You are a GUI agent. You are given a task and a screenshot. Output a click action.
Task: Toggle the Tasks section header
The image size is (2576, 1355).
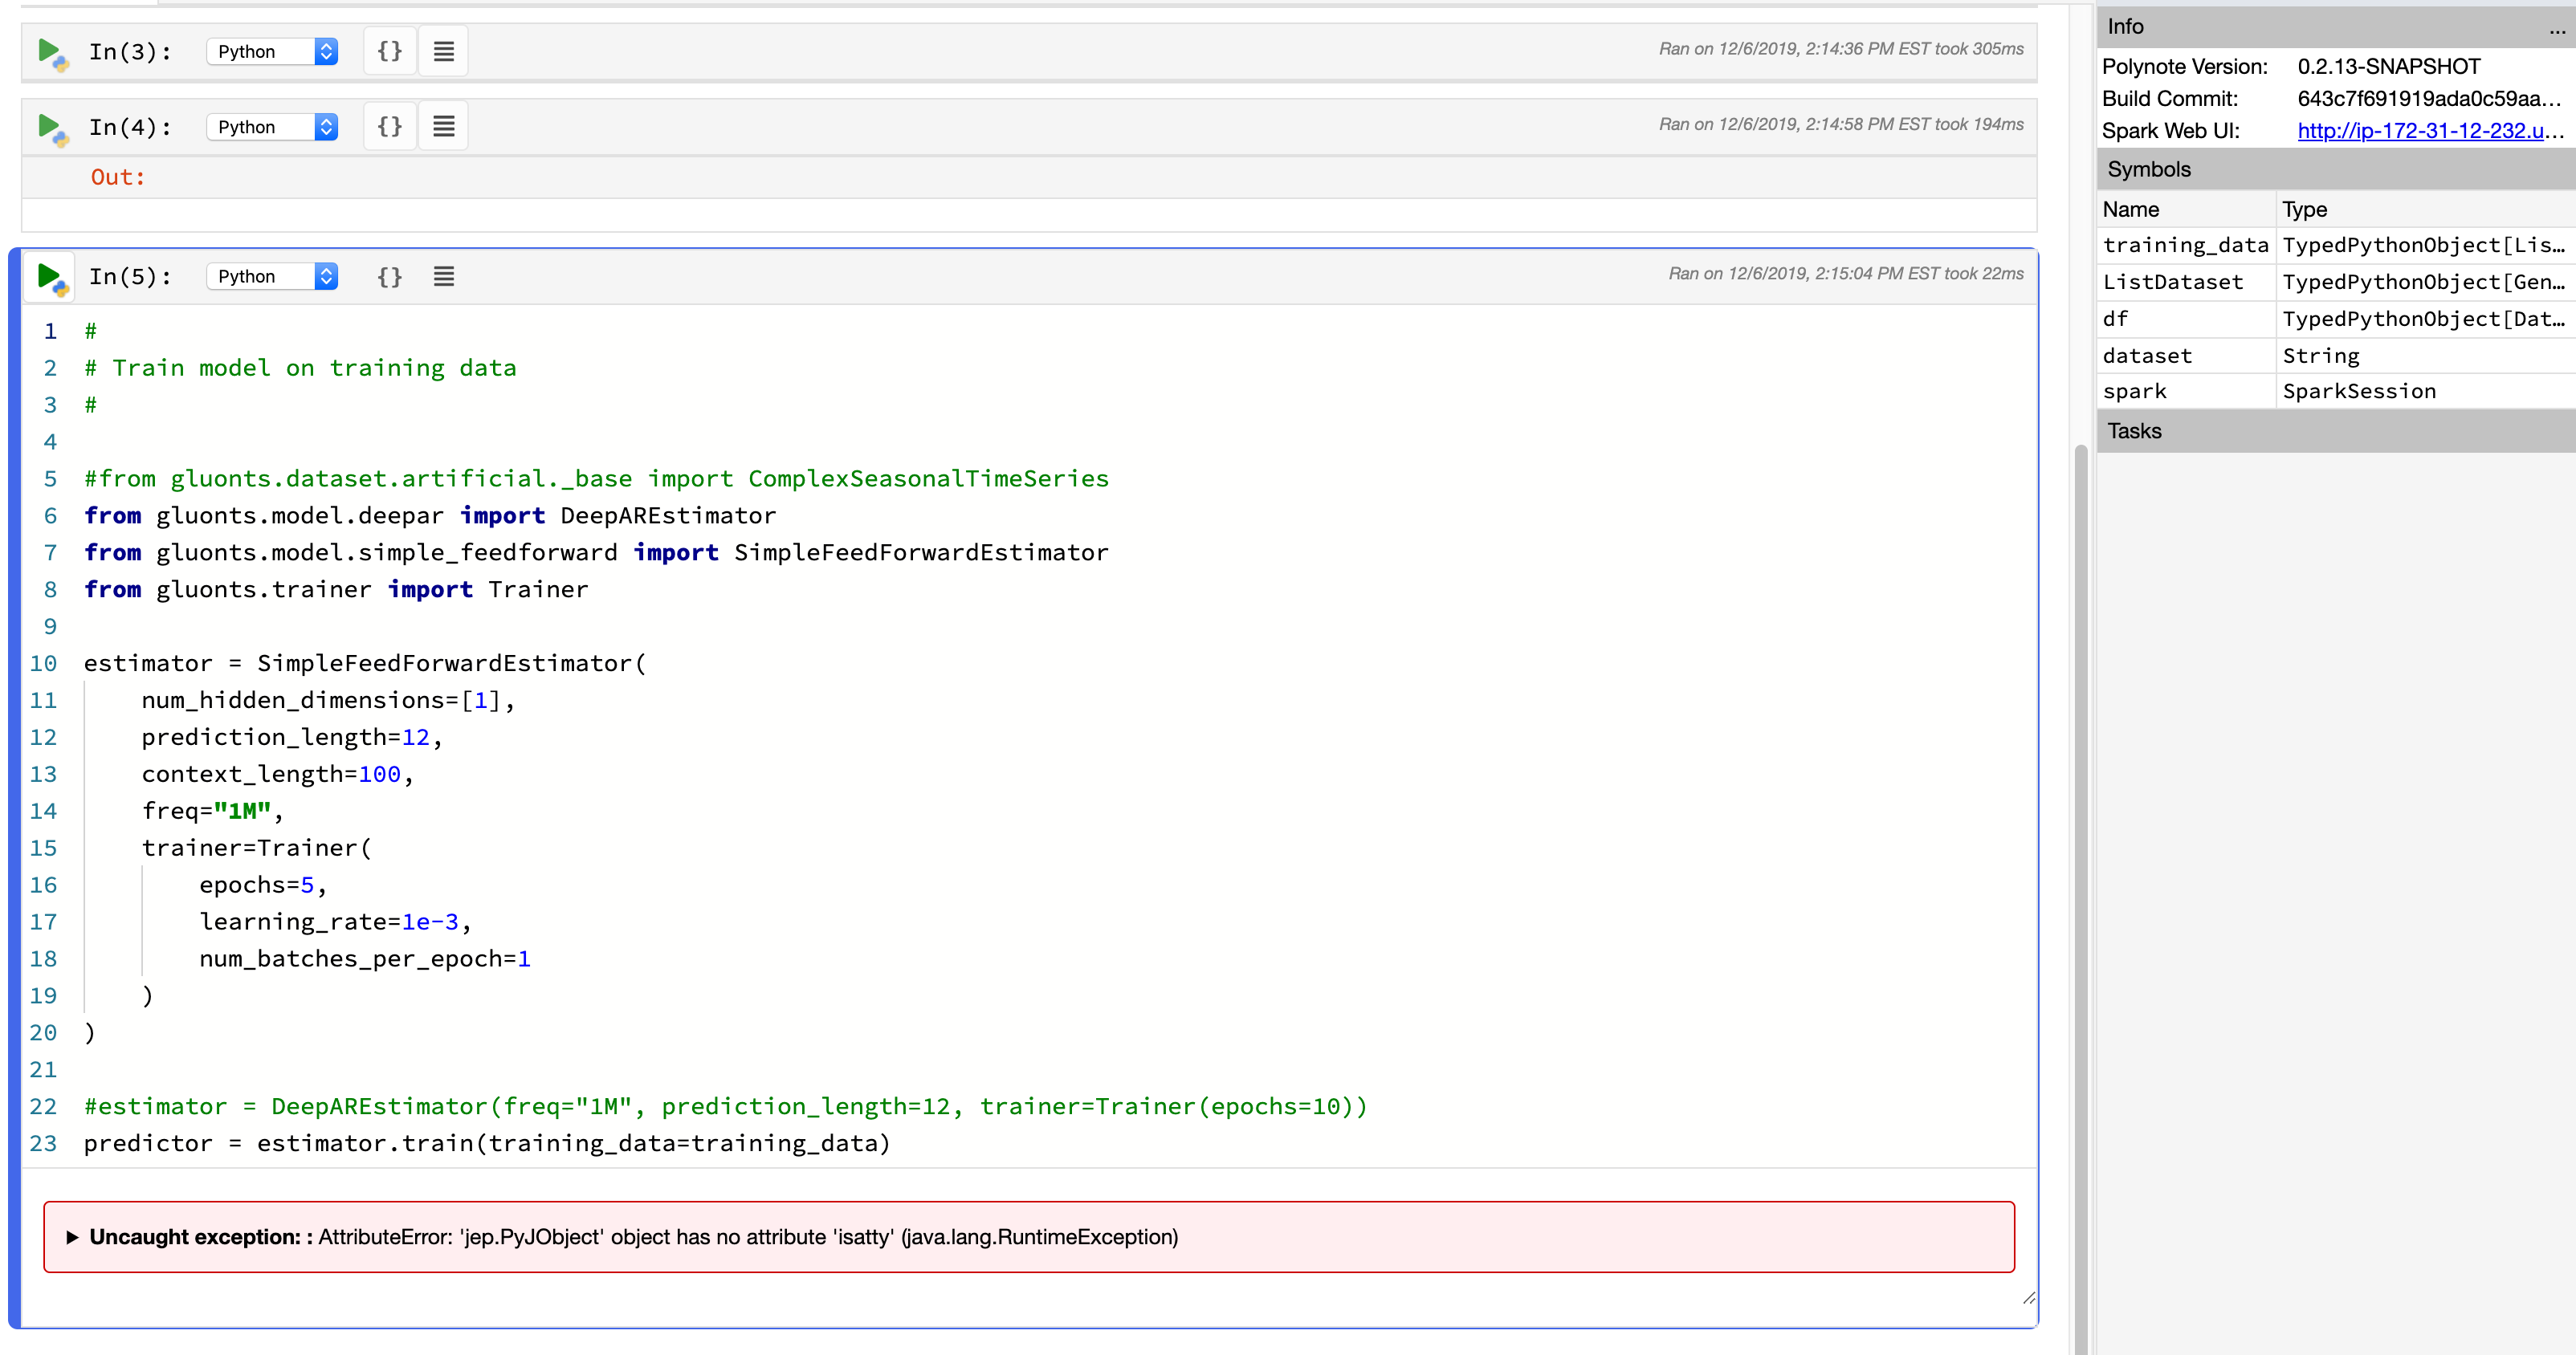tap(2135, 430)
